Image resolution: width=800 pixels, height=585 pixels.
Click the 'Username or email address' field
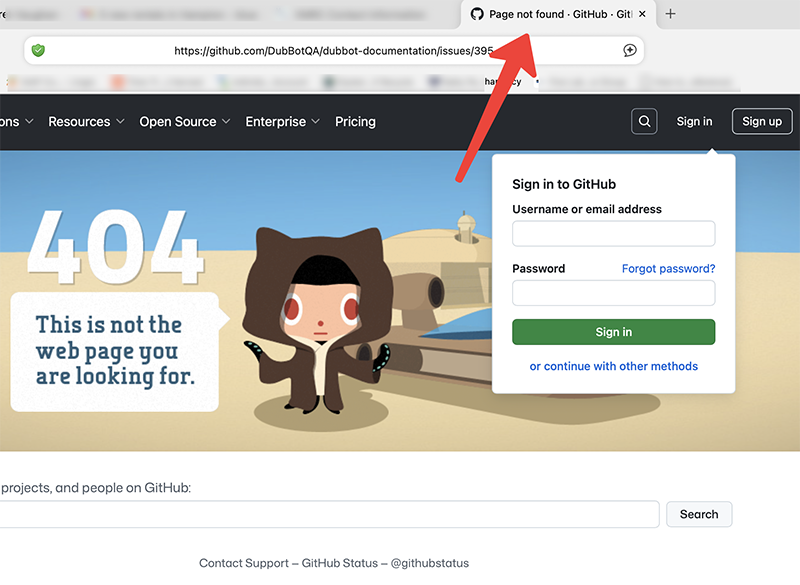click(613, 233)
